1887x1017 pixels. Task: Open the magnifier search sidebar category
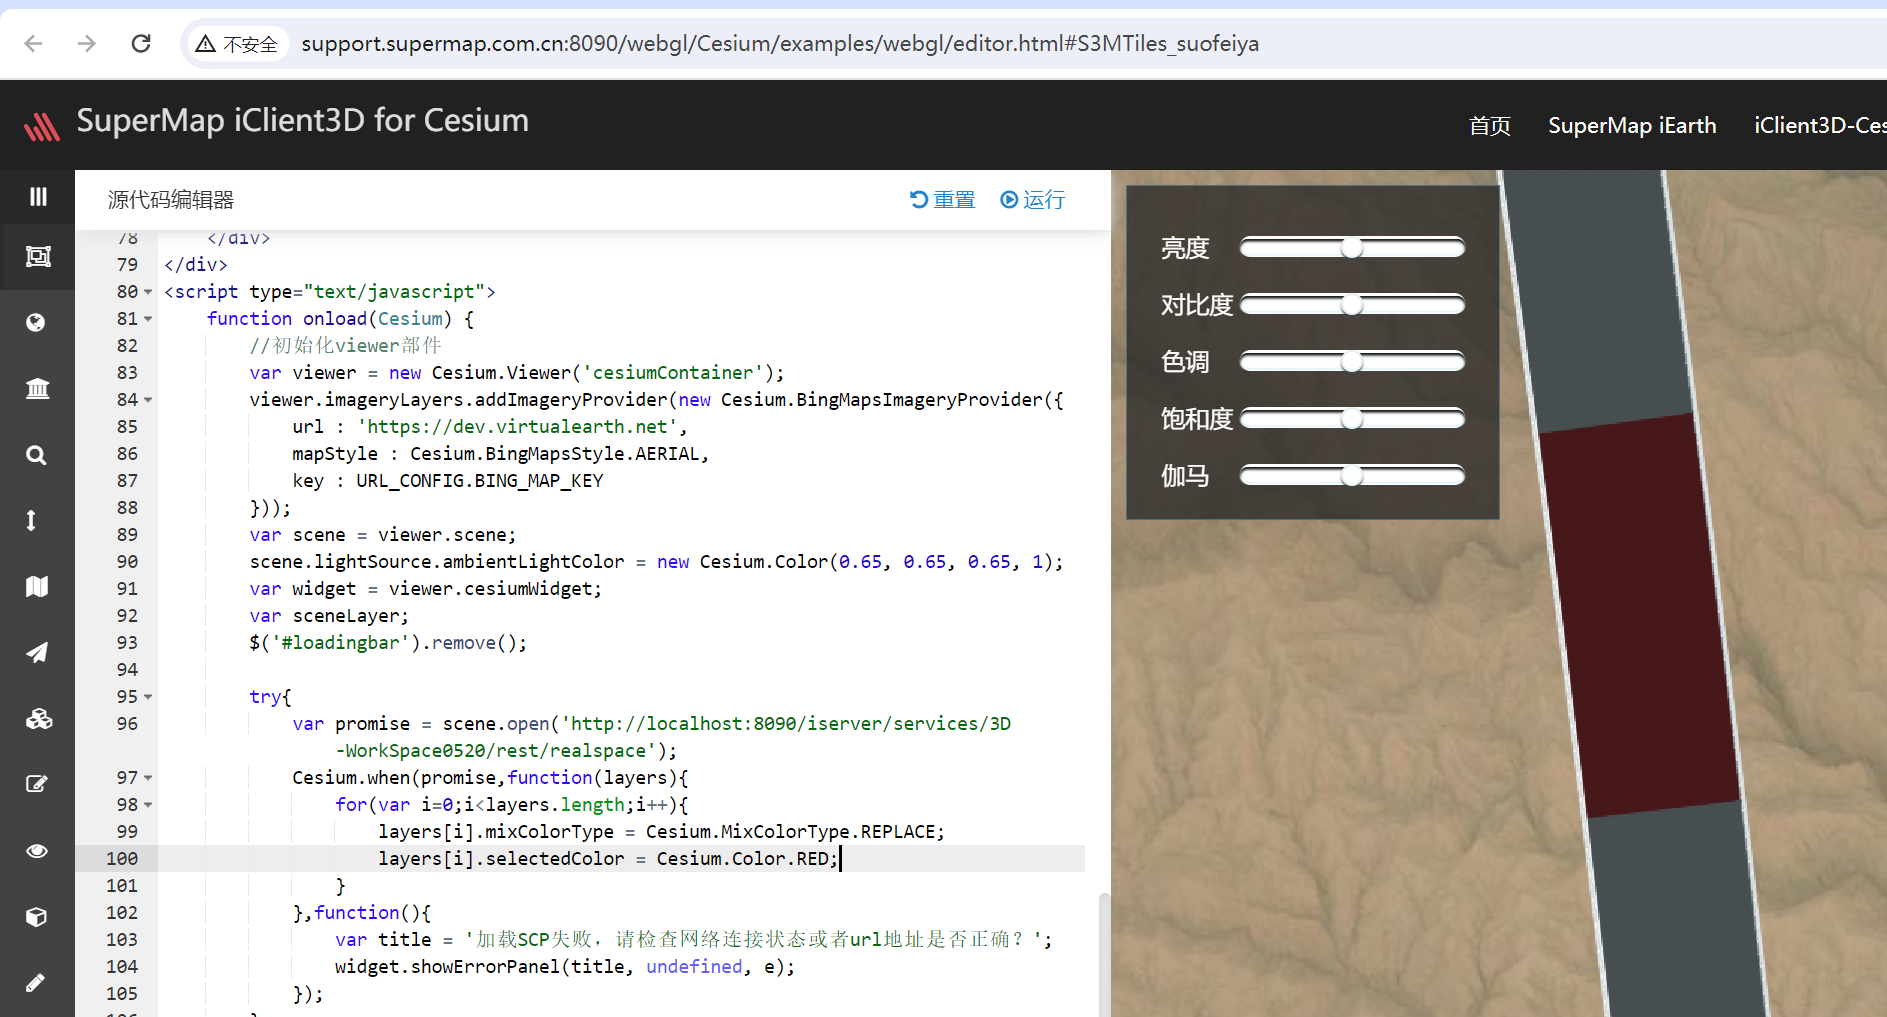[36, 455]
